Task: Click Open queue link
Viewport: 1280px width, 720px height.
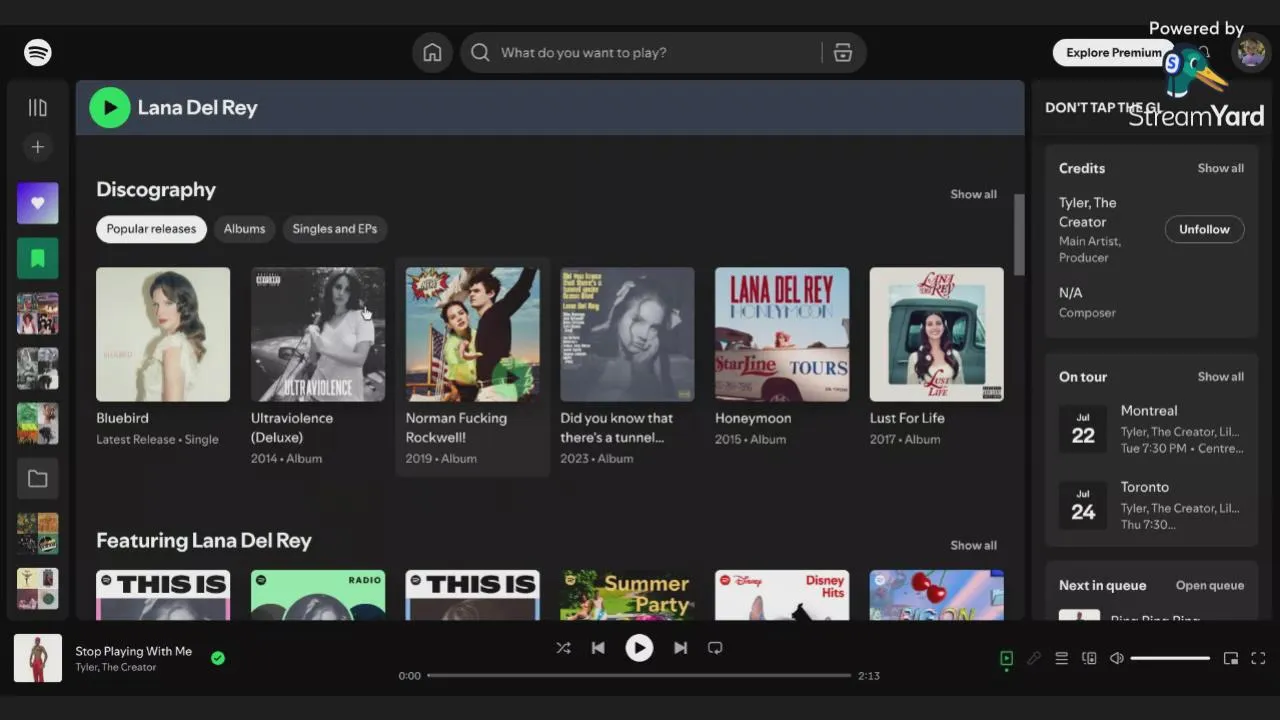Action: [1210, 585]
